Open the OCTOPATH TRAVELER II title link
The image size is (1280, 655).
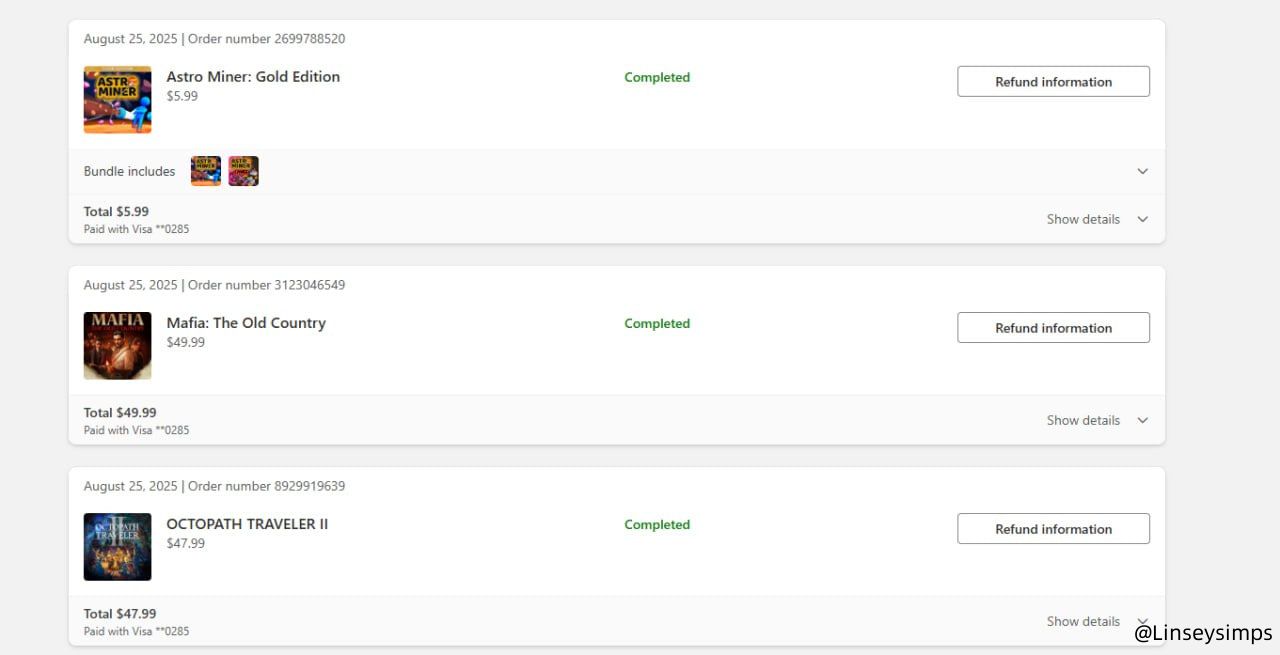click(247, 524)
